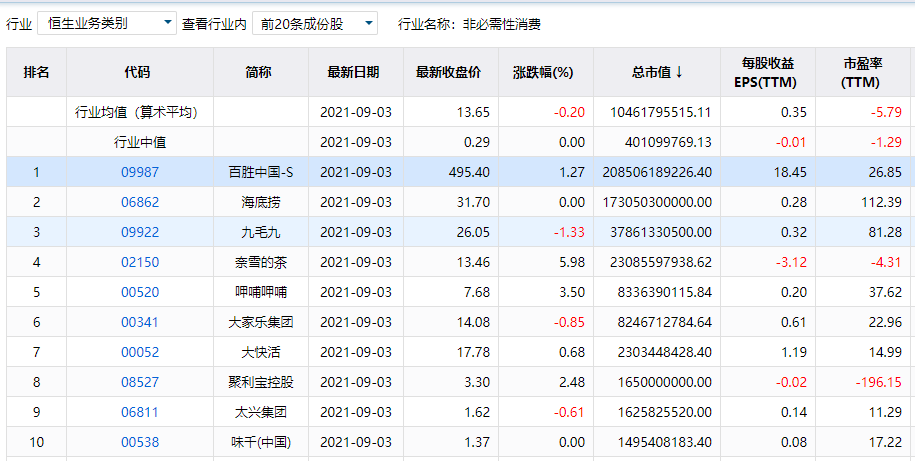
Task: Click the 简称 column header
Action: tap(259, 72)
